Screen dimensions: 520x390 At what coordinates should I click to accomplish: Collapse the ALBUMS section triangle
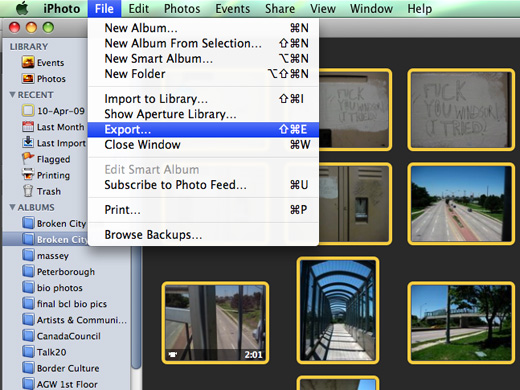[x=13, y=207]
